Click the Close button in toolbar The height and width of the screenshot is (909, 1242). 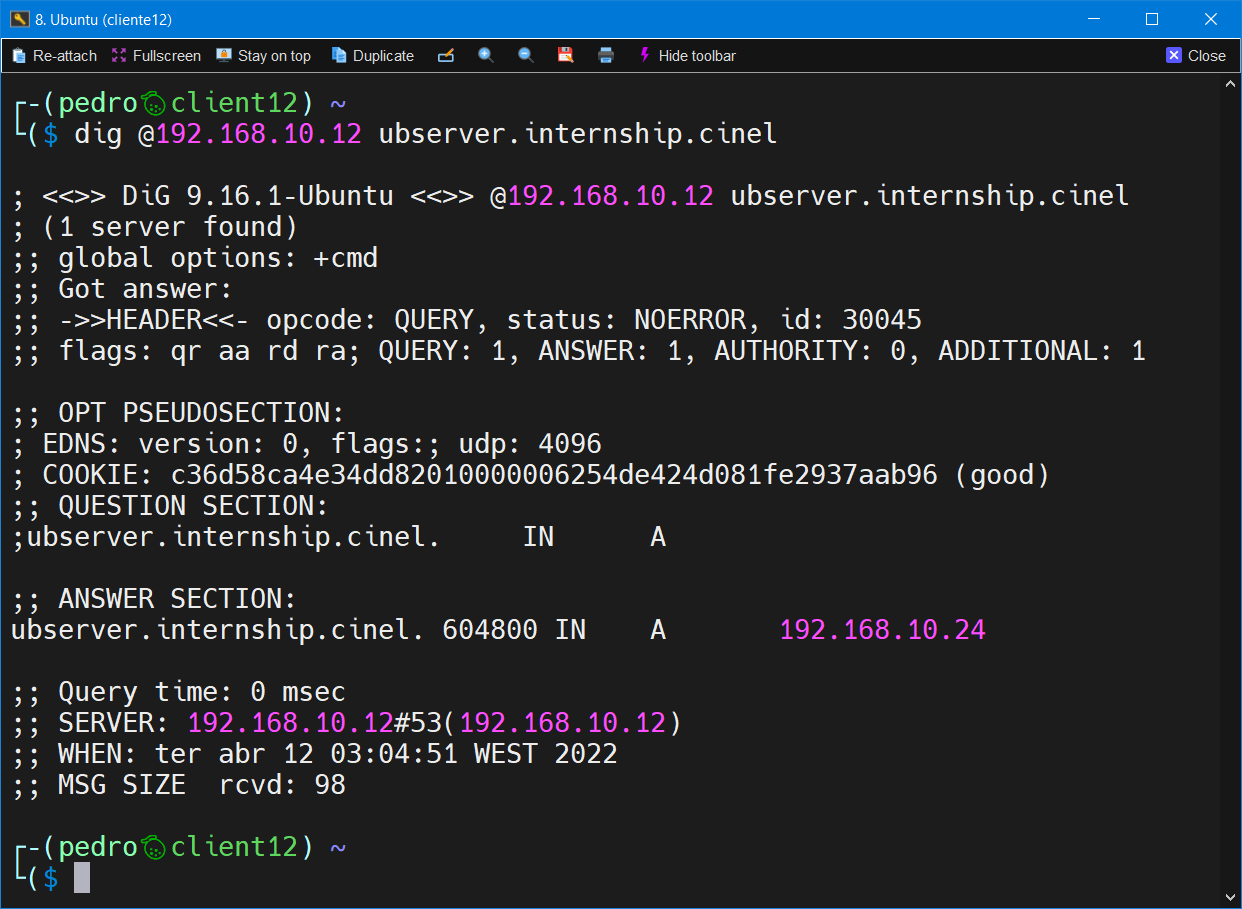tap(1196, 56)
